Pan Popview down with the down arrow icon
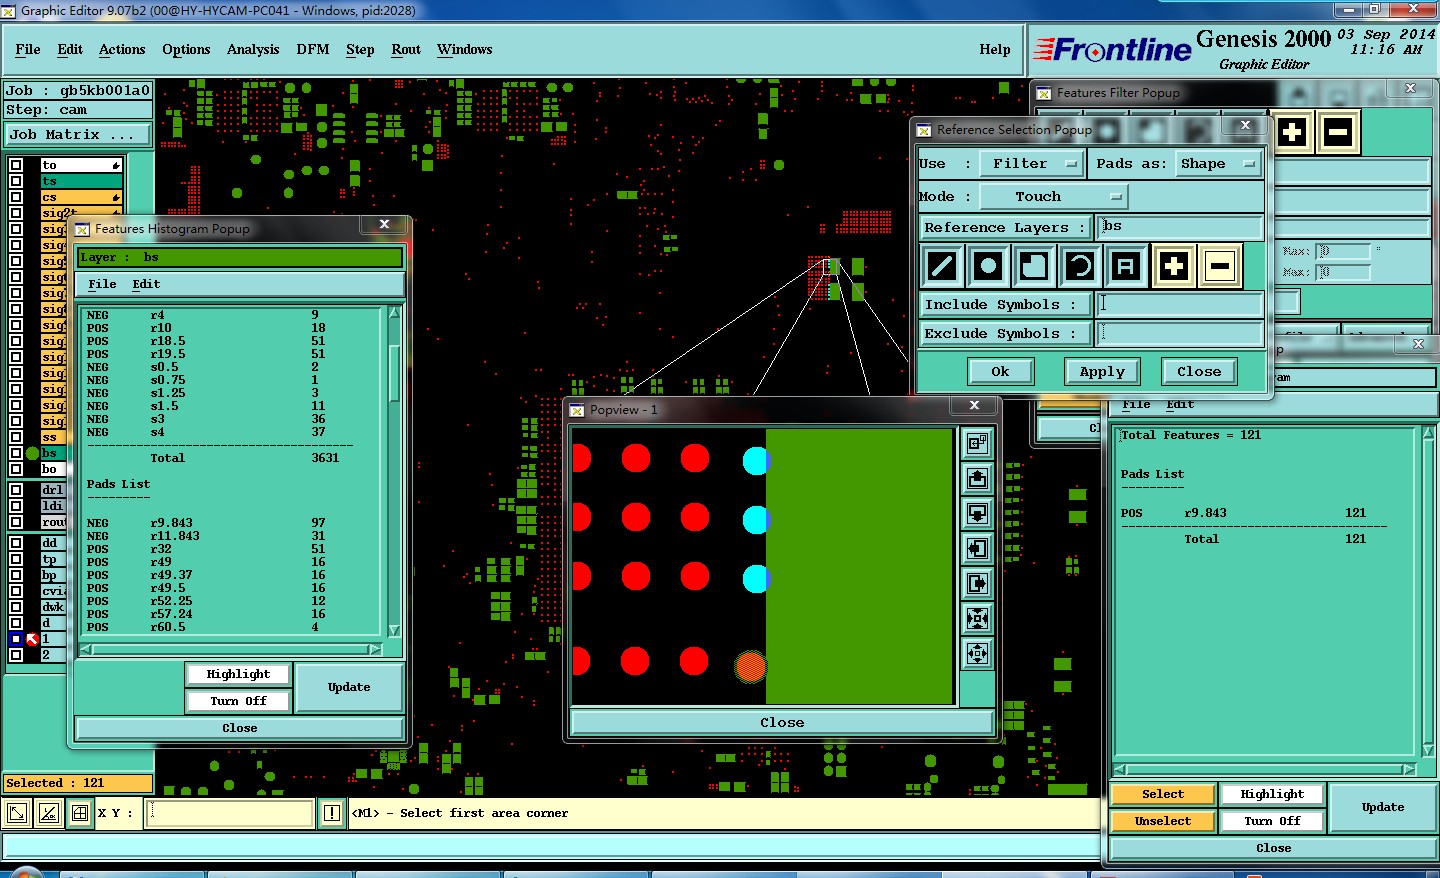Image resolution: width=1440 pixels, height=878 pixels. [x=977, y=513]
